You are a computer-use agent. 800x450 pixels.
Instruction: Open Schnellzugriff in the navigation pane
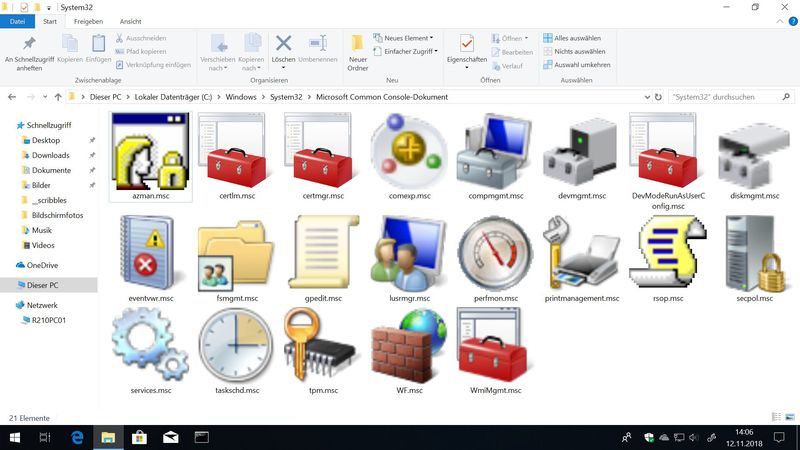[x=49, y=125]
